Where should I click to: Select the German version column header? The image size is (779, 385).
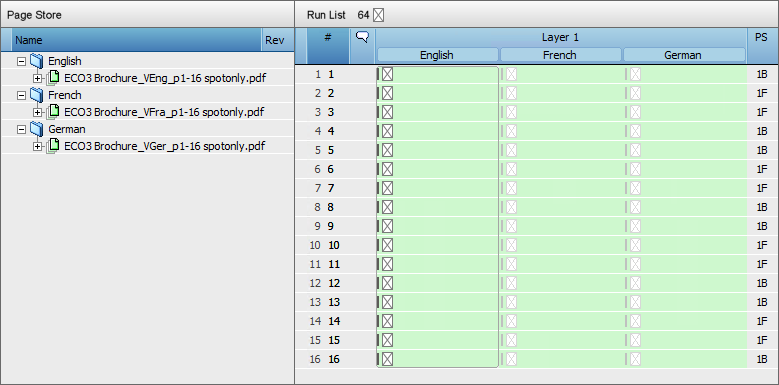coord(684,55)
